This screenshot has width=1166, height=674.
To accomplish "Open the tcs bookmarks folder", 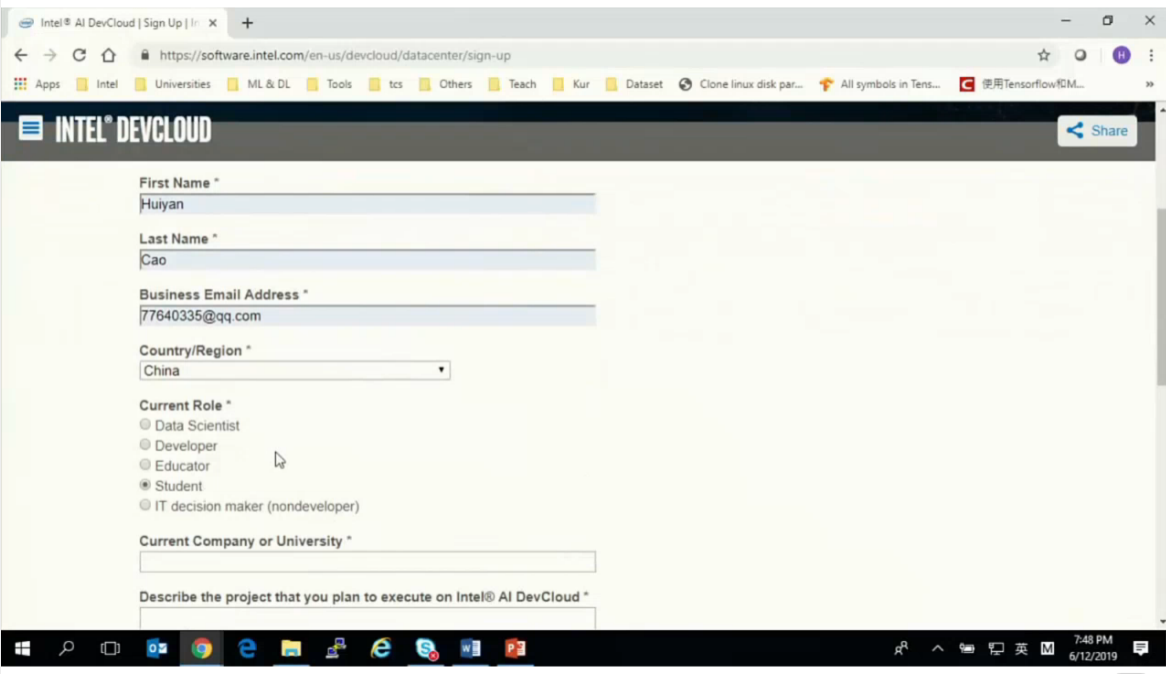I will pyautogui.click(x=386, y=84).
